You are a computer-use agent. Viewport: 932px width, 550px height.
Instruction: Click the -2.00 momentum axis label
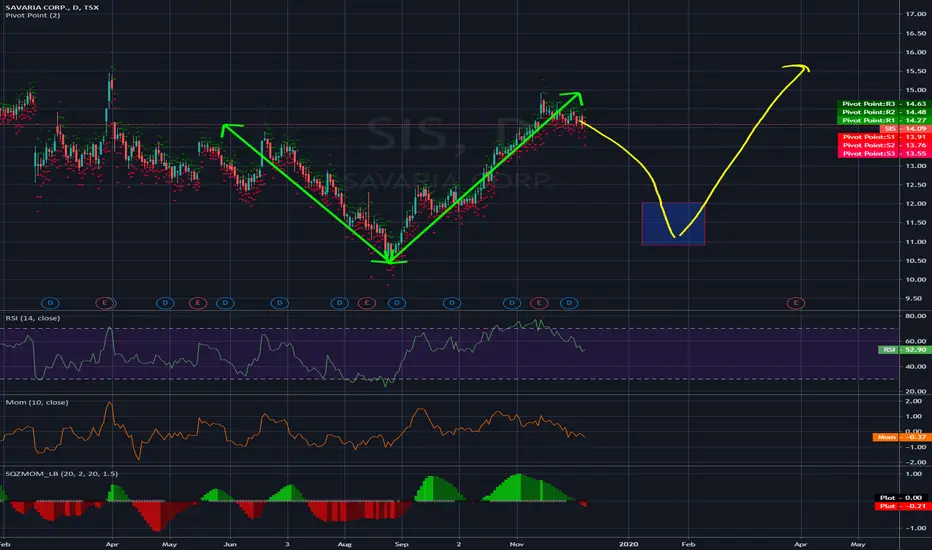[916, 463]
